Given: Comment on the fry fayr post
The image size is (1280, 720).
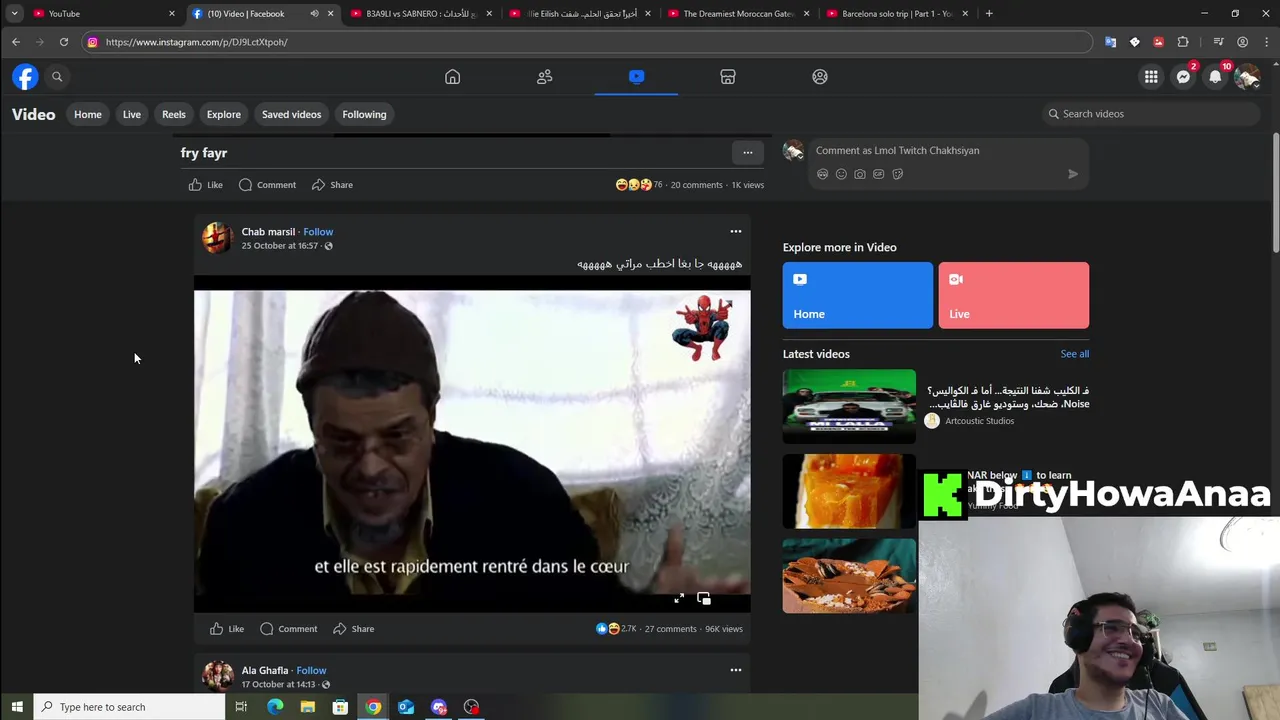Looking at the screenshot, I should (x=267, y=185).
